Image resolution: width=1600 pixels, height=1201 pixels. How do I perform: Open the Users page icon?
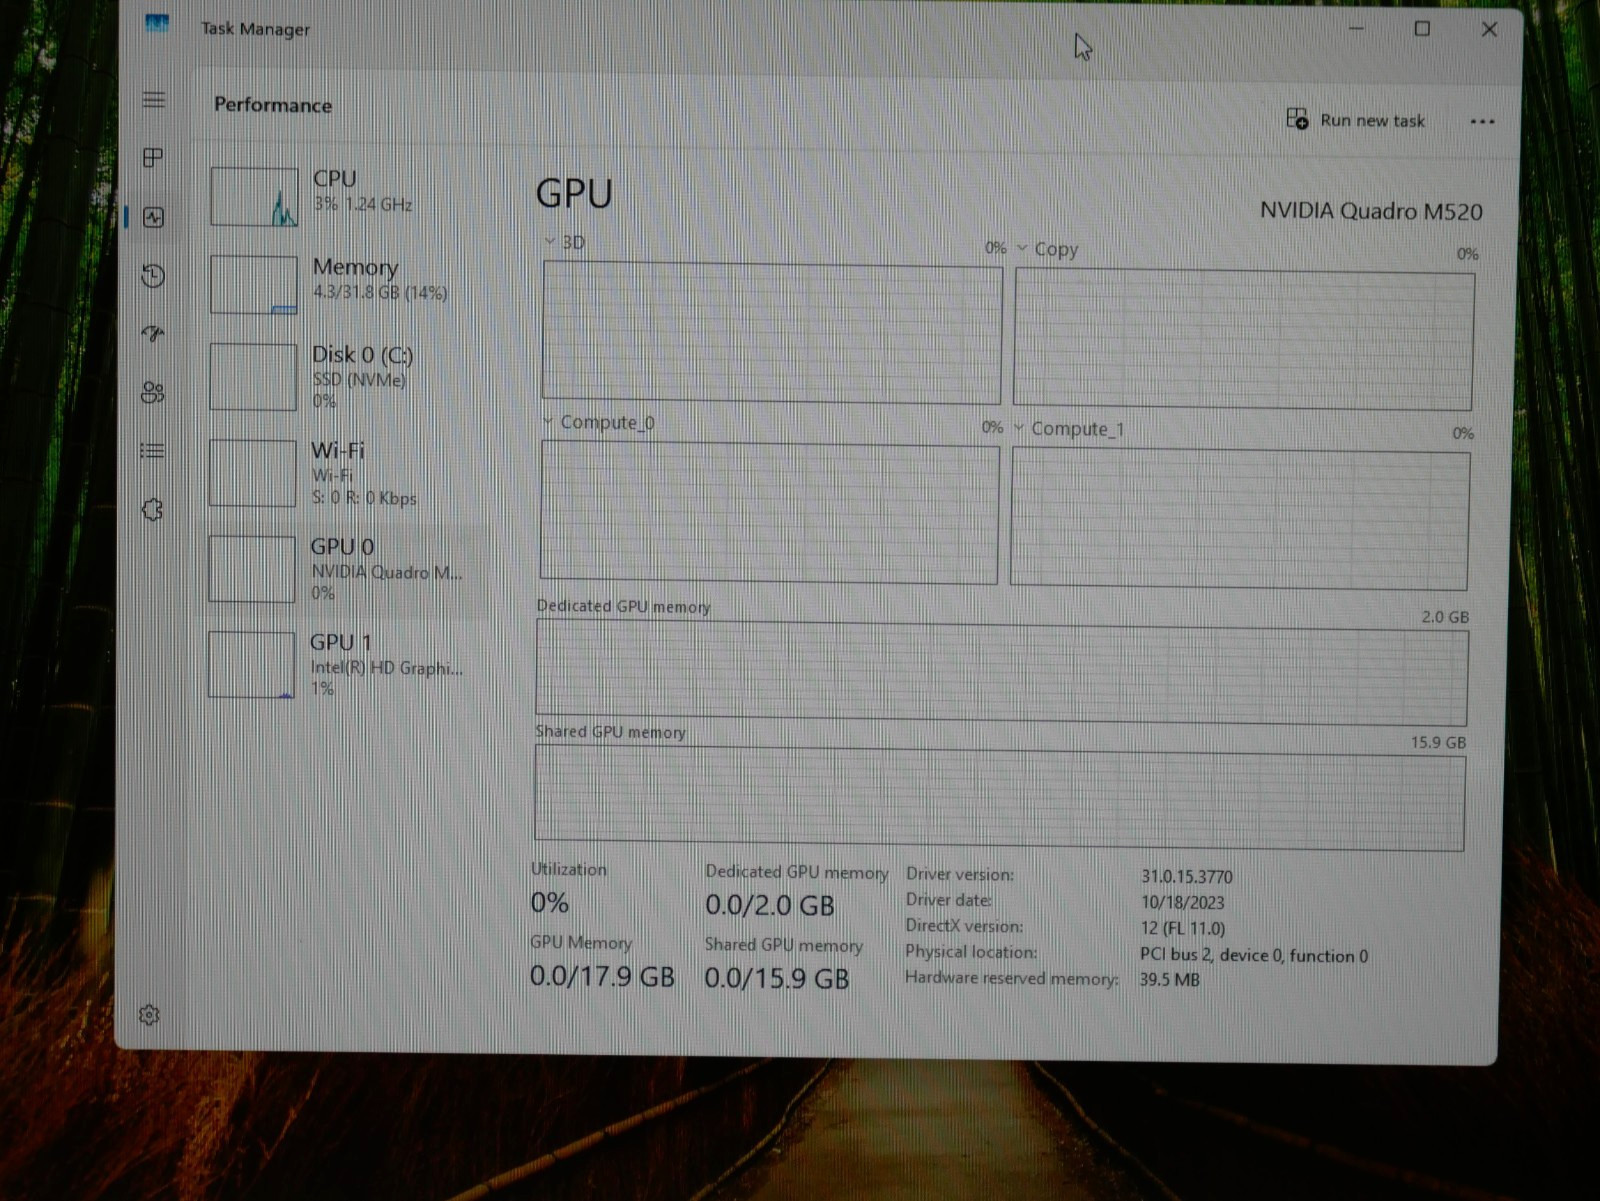click(x=152, y=393)
